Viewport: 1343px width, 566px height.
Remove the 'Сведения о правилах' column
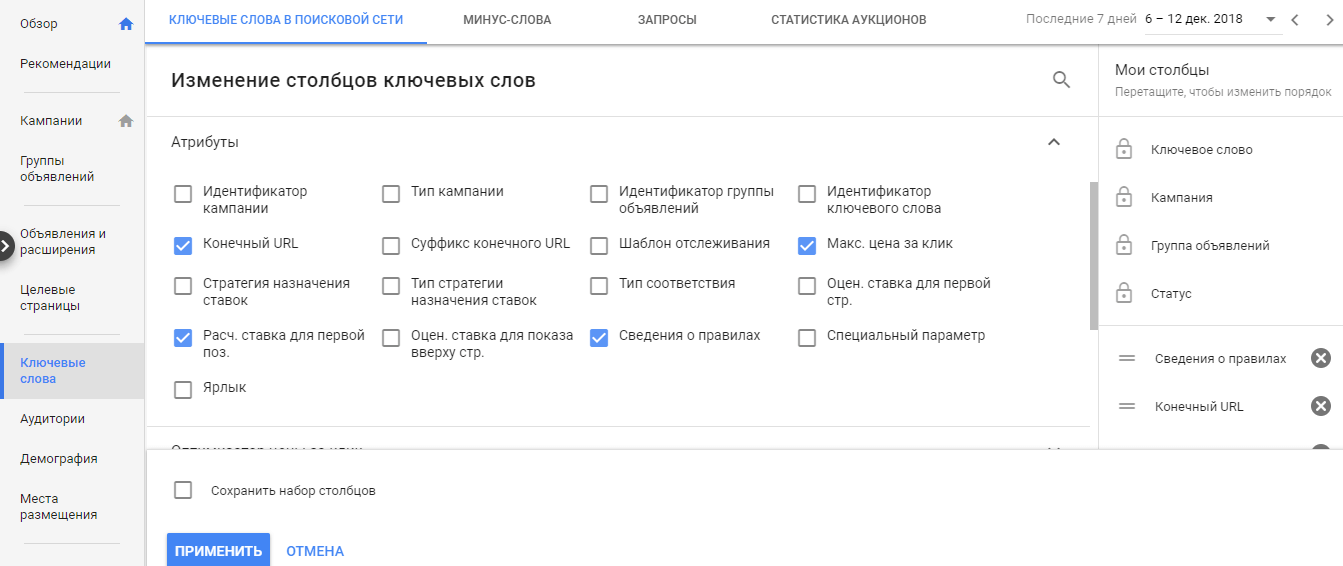pyautogui.click(x=1320, y=358)
